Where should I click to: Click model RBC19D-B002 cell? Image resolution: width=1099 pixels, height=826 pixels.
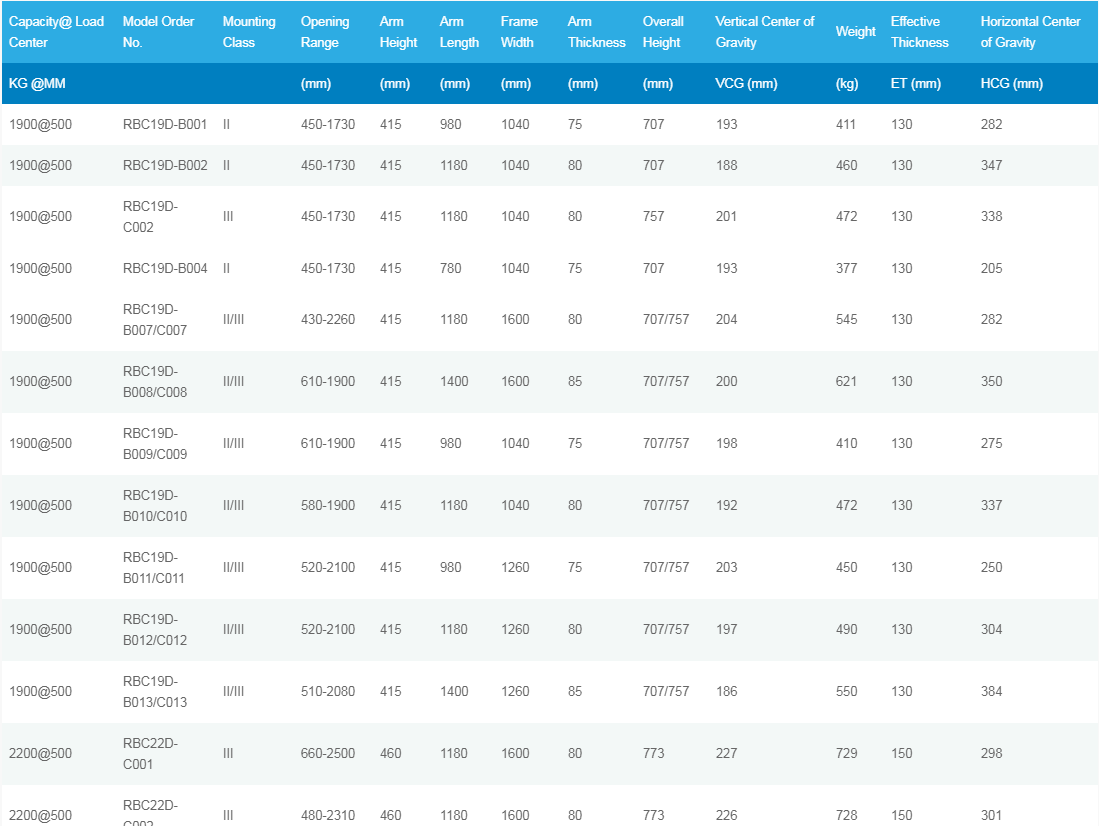165,165
